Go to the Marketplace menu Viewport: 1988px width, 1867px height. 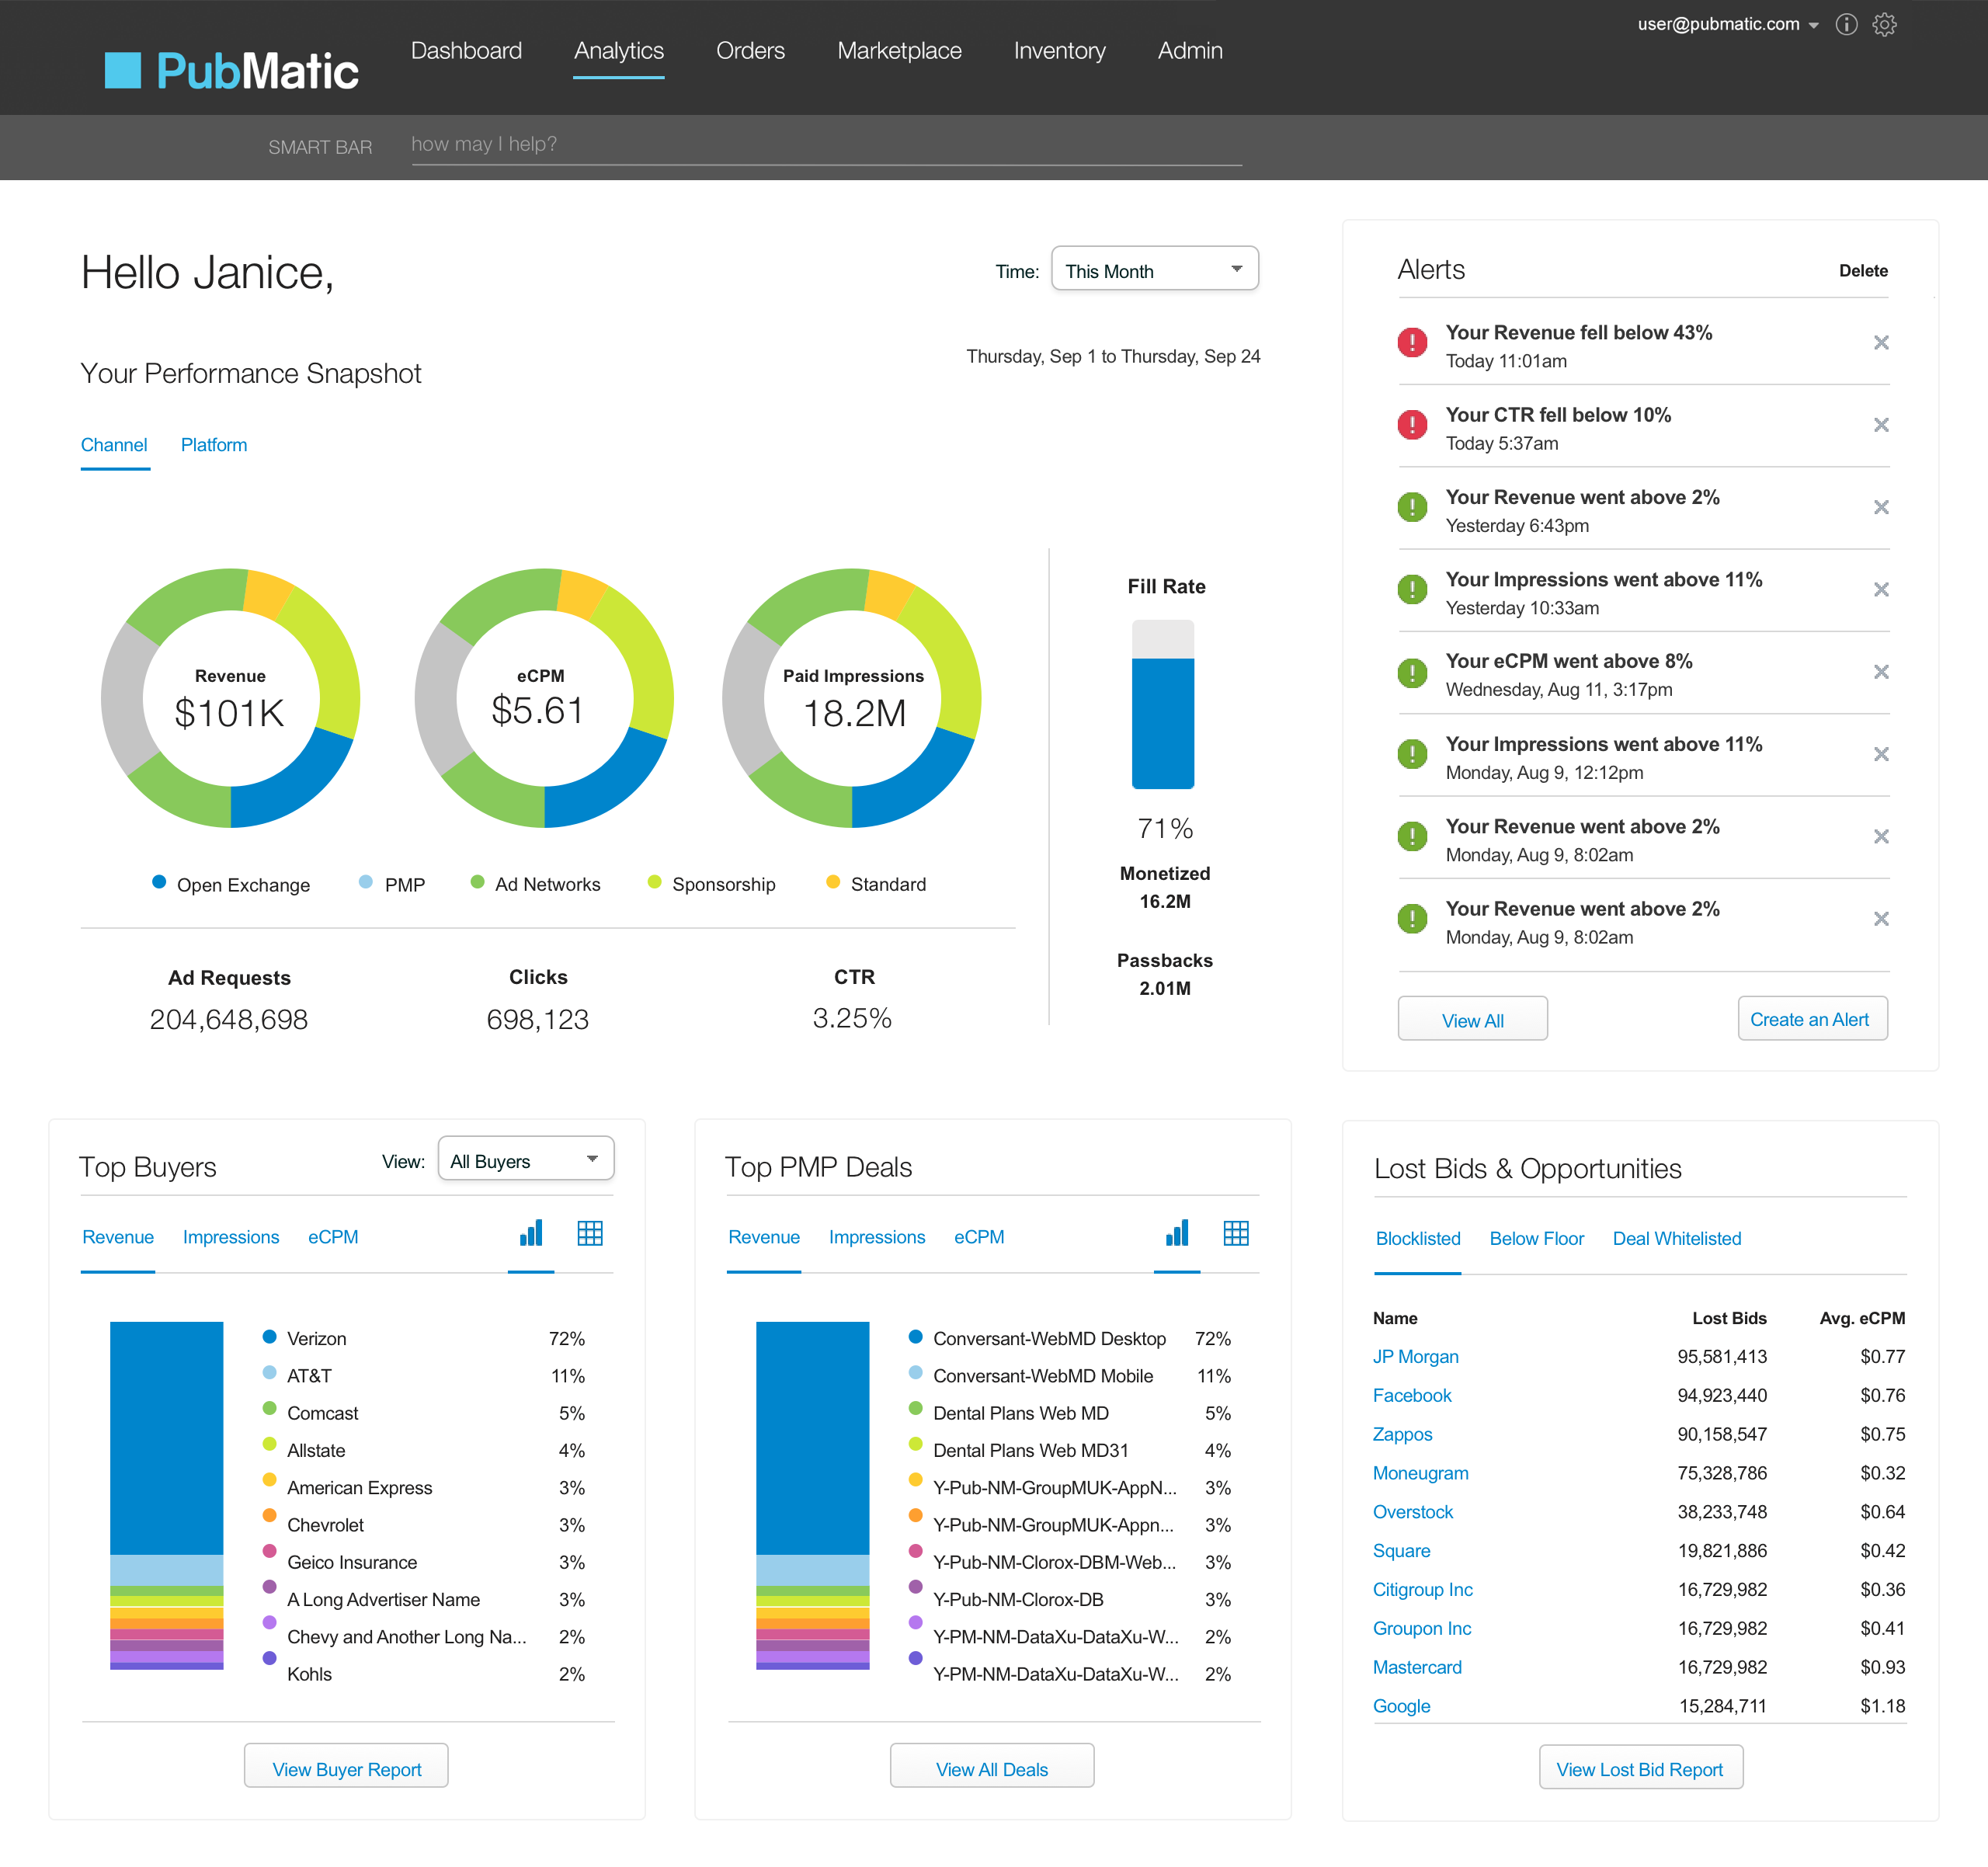[899, 51]
